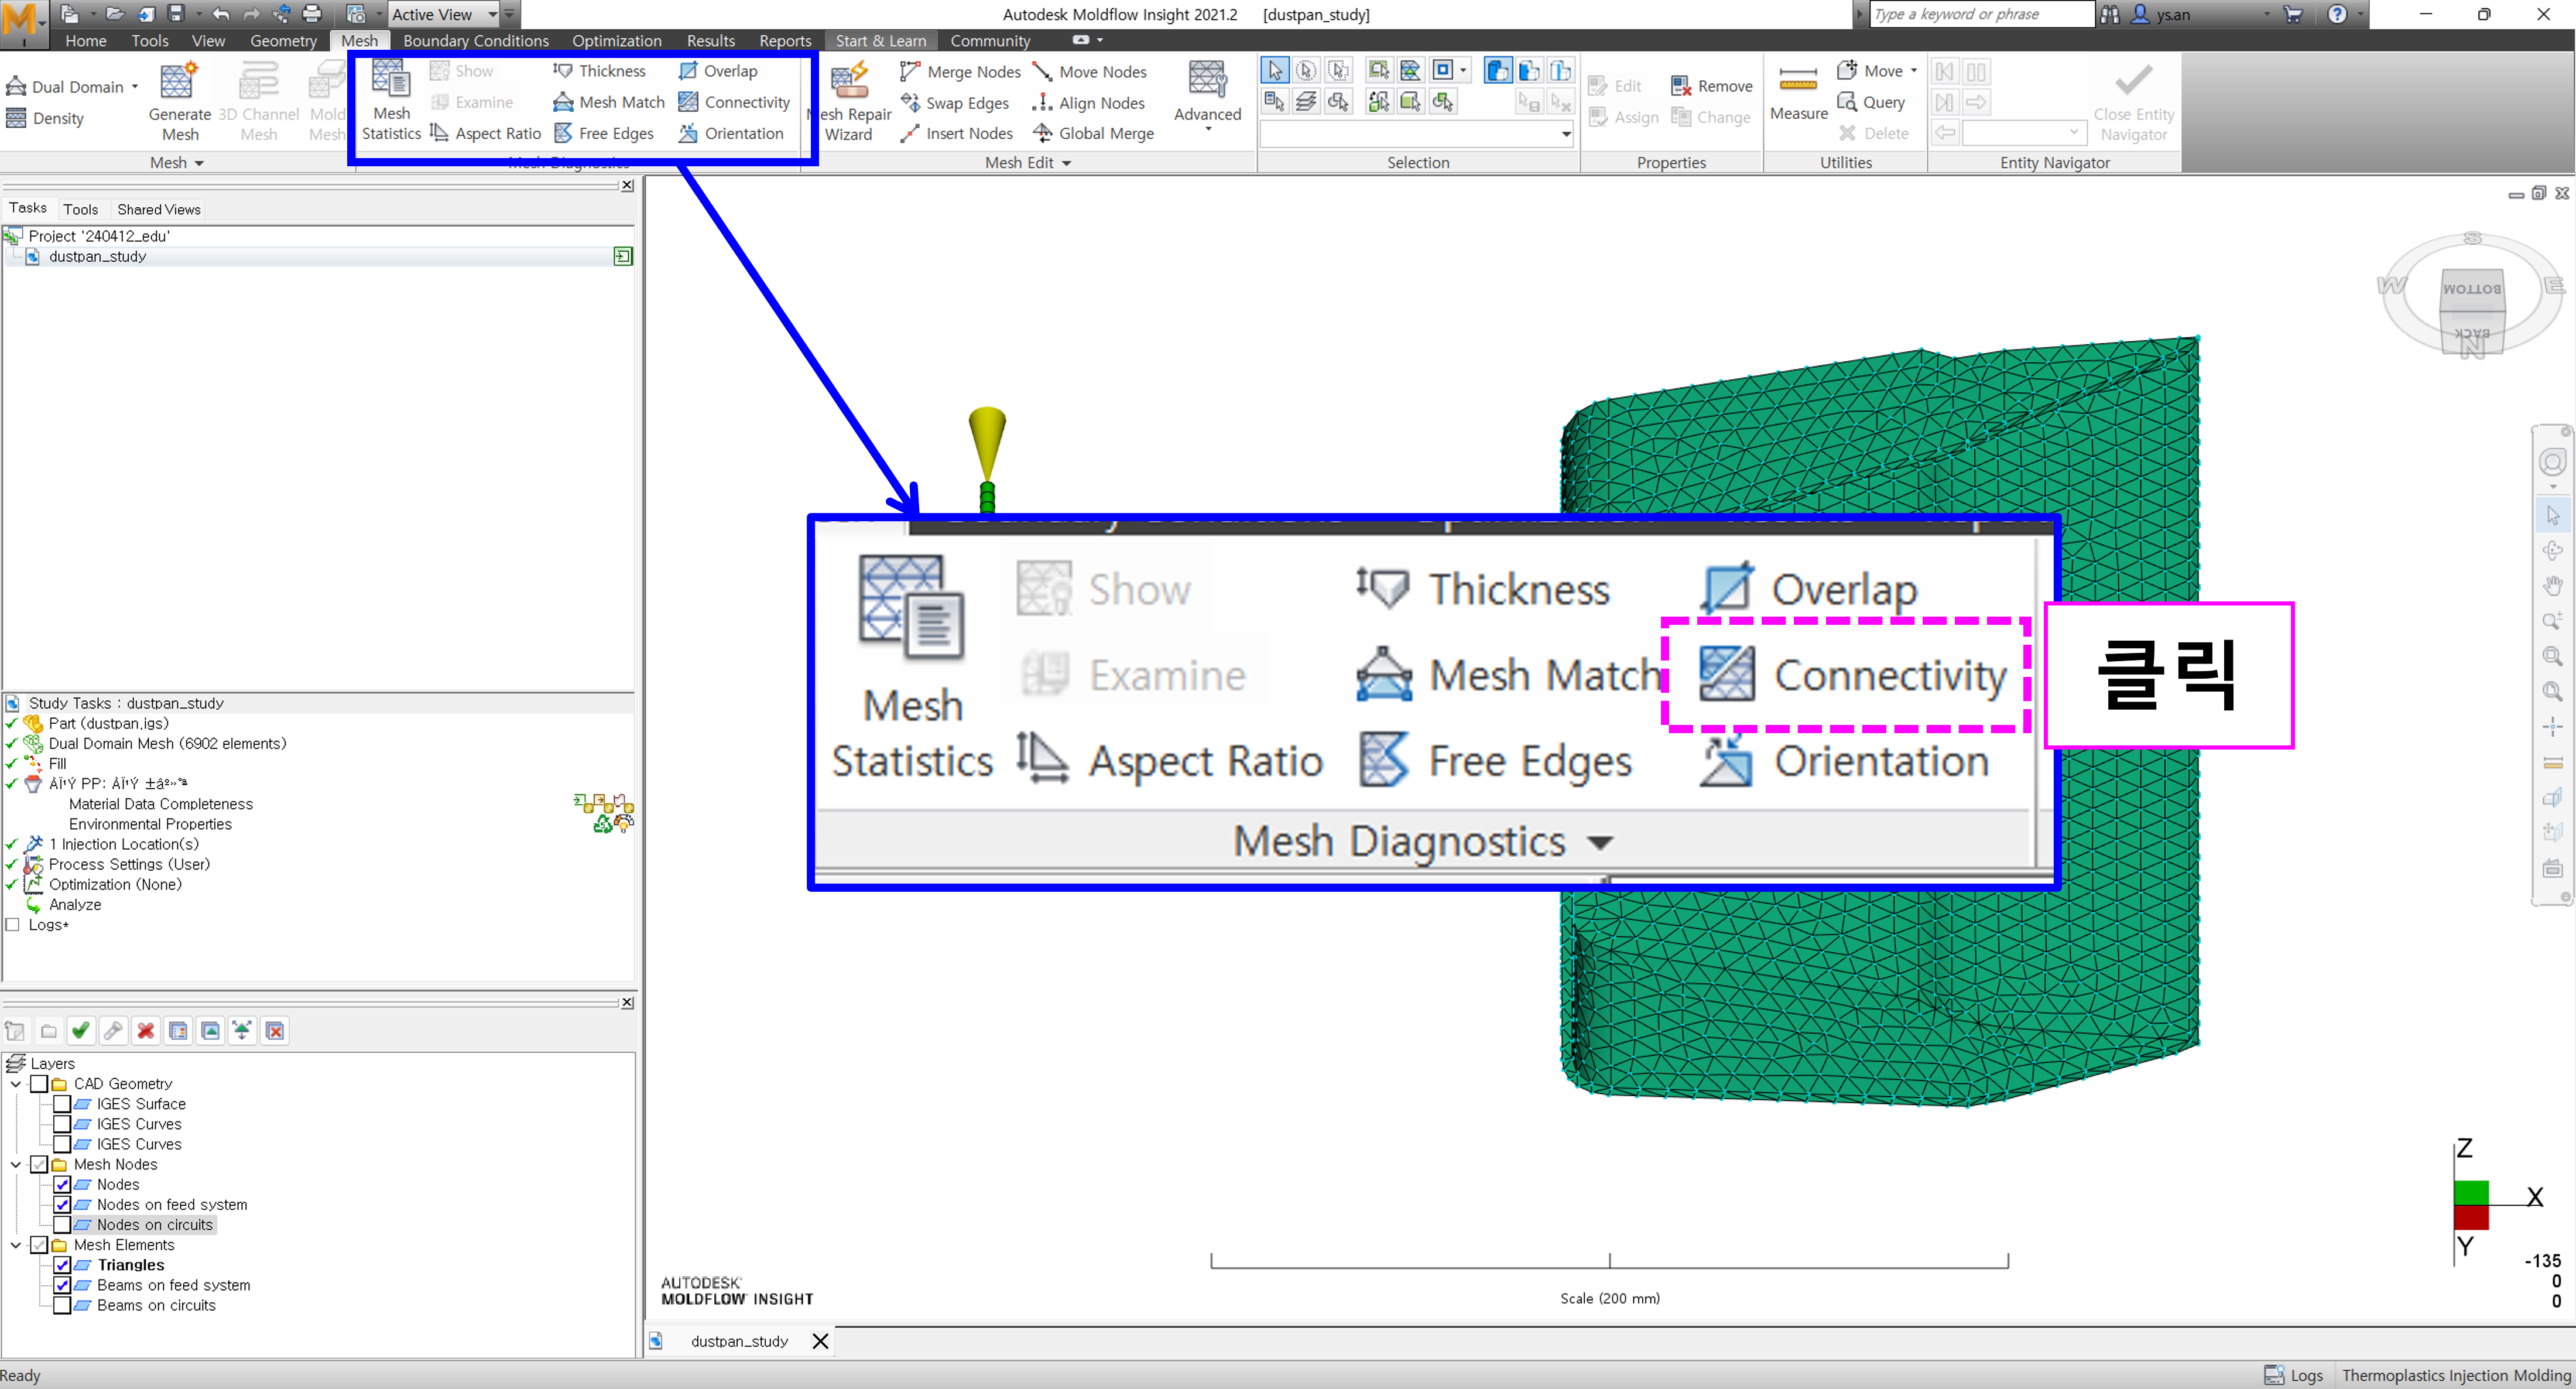The height and width of the screenshot is (1389, 2576).
Task: Select the Swap Edges tool
Action: (955, 103)
